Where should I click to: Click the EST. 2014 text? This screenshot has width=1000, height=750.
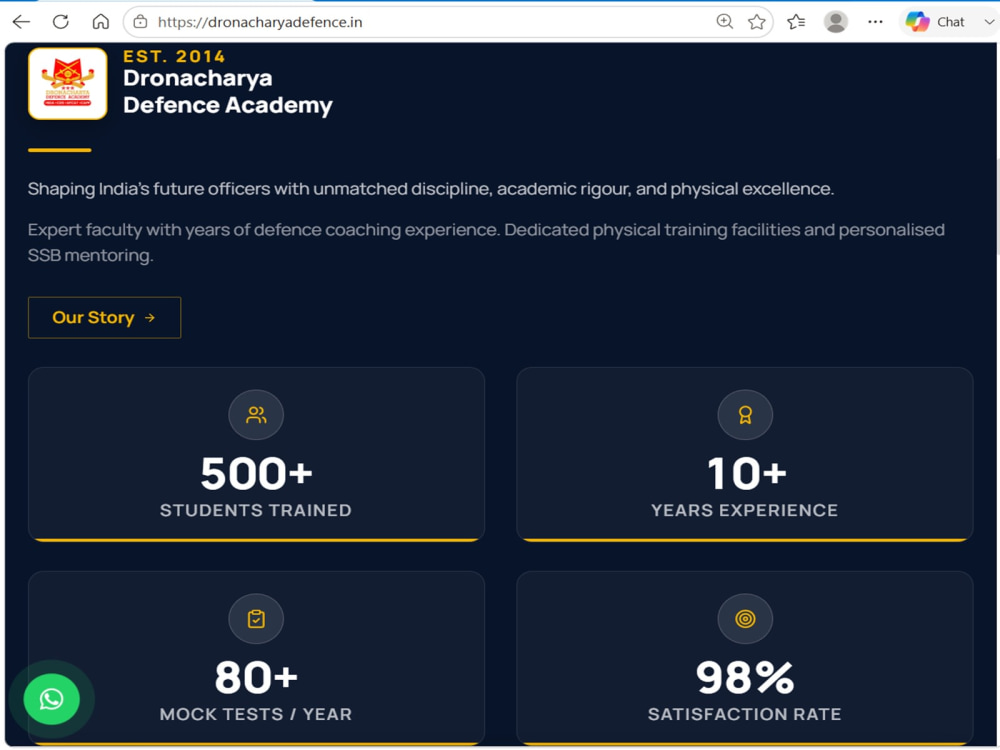tap(174, 57)
